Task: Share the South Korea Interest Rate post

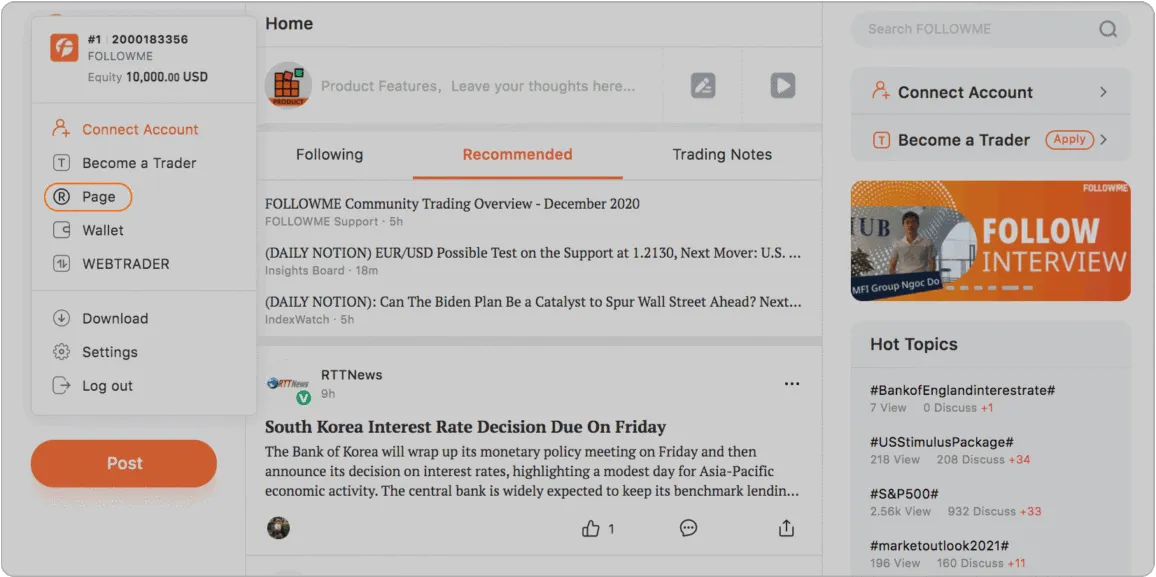Action: [786, 528]
